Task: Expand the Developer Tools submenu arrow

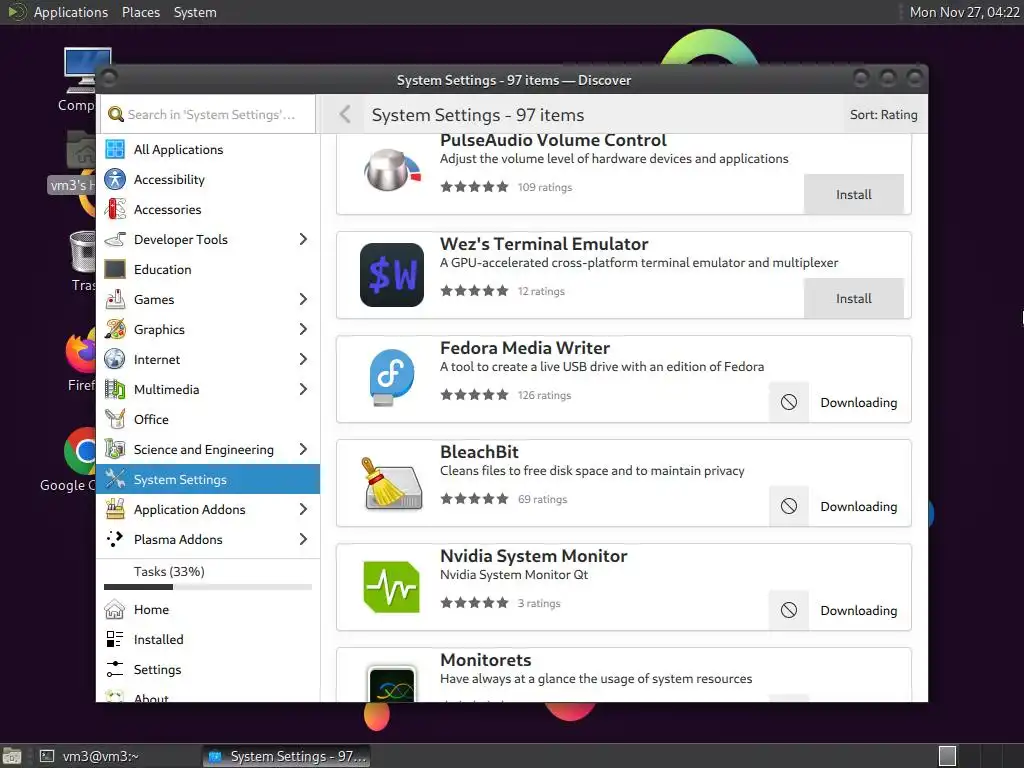Action: click(303, 240)
